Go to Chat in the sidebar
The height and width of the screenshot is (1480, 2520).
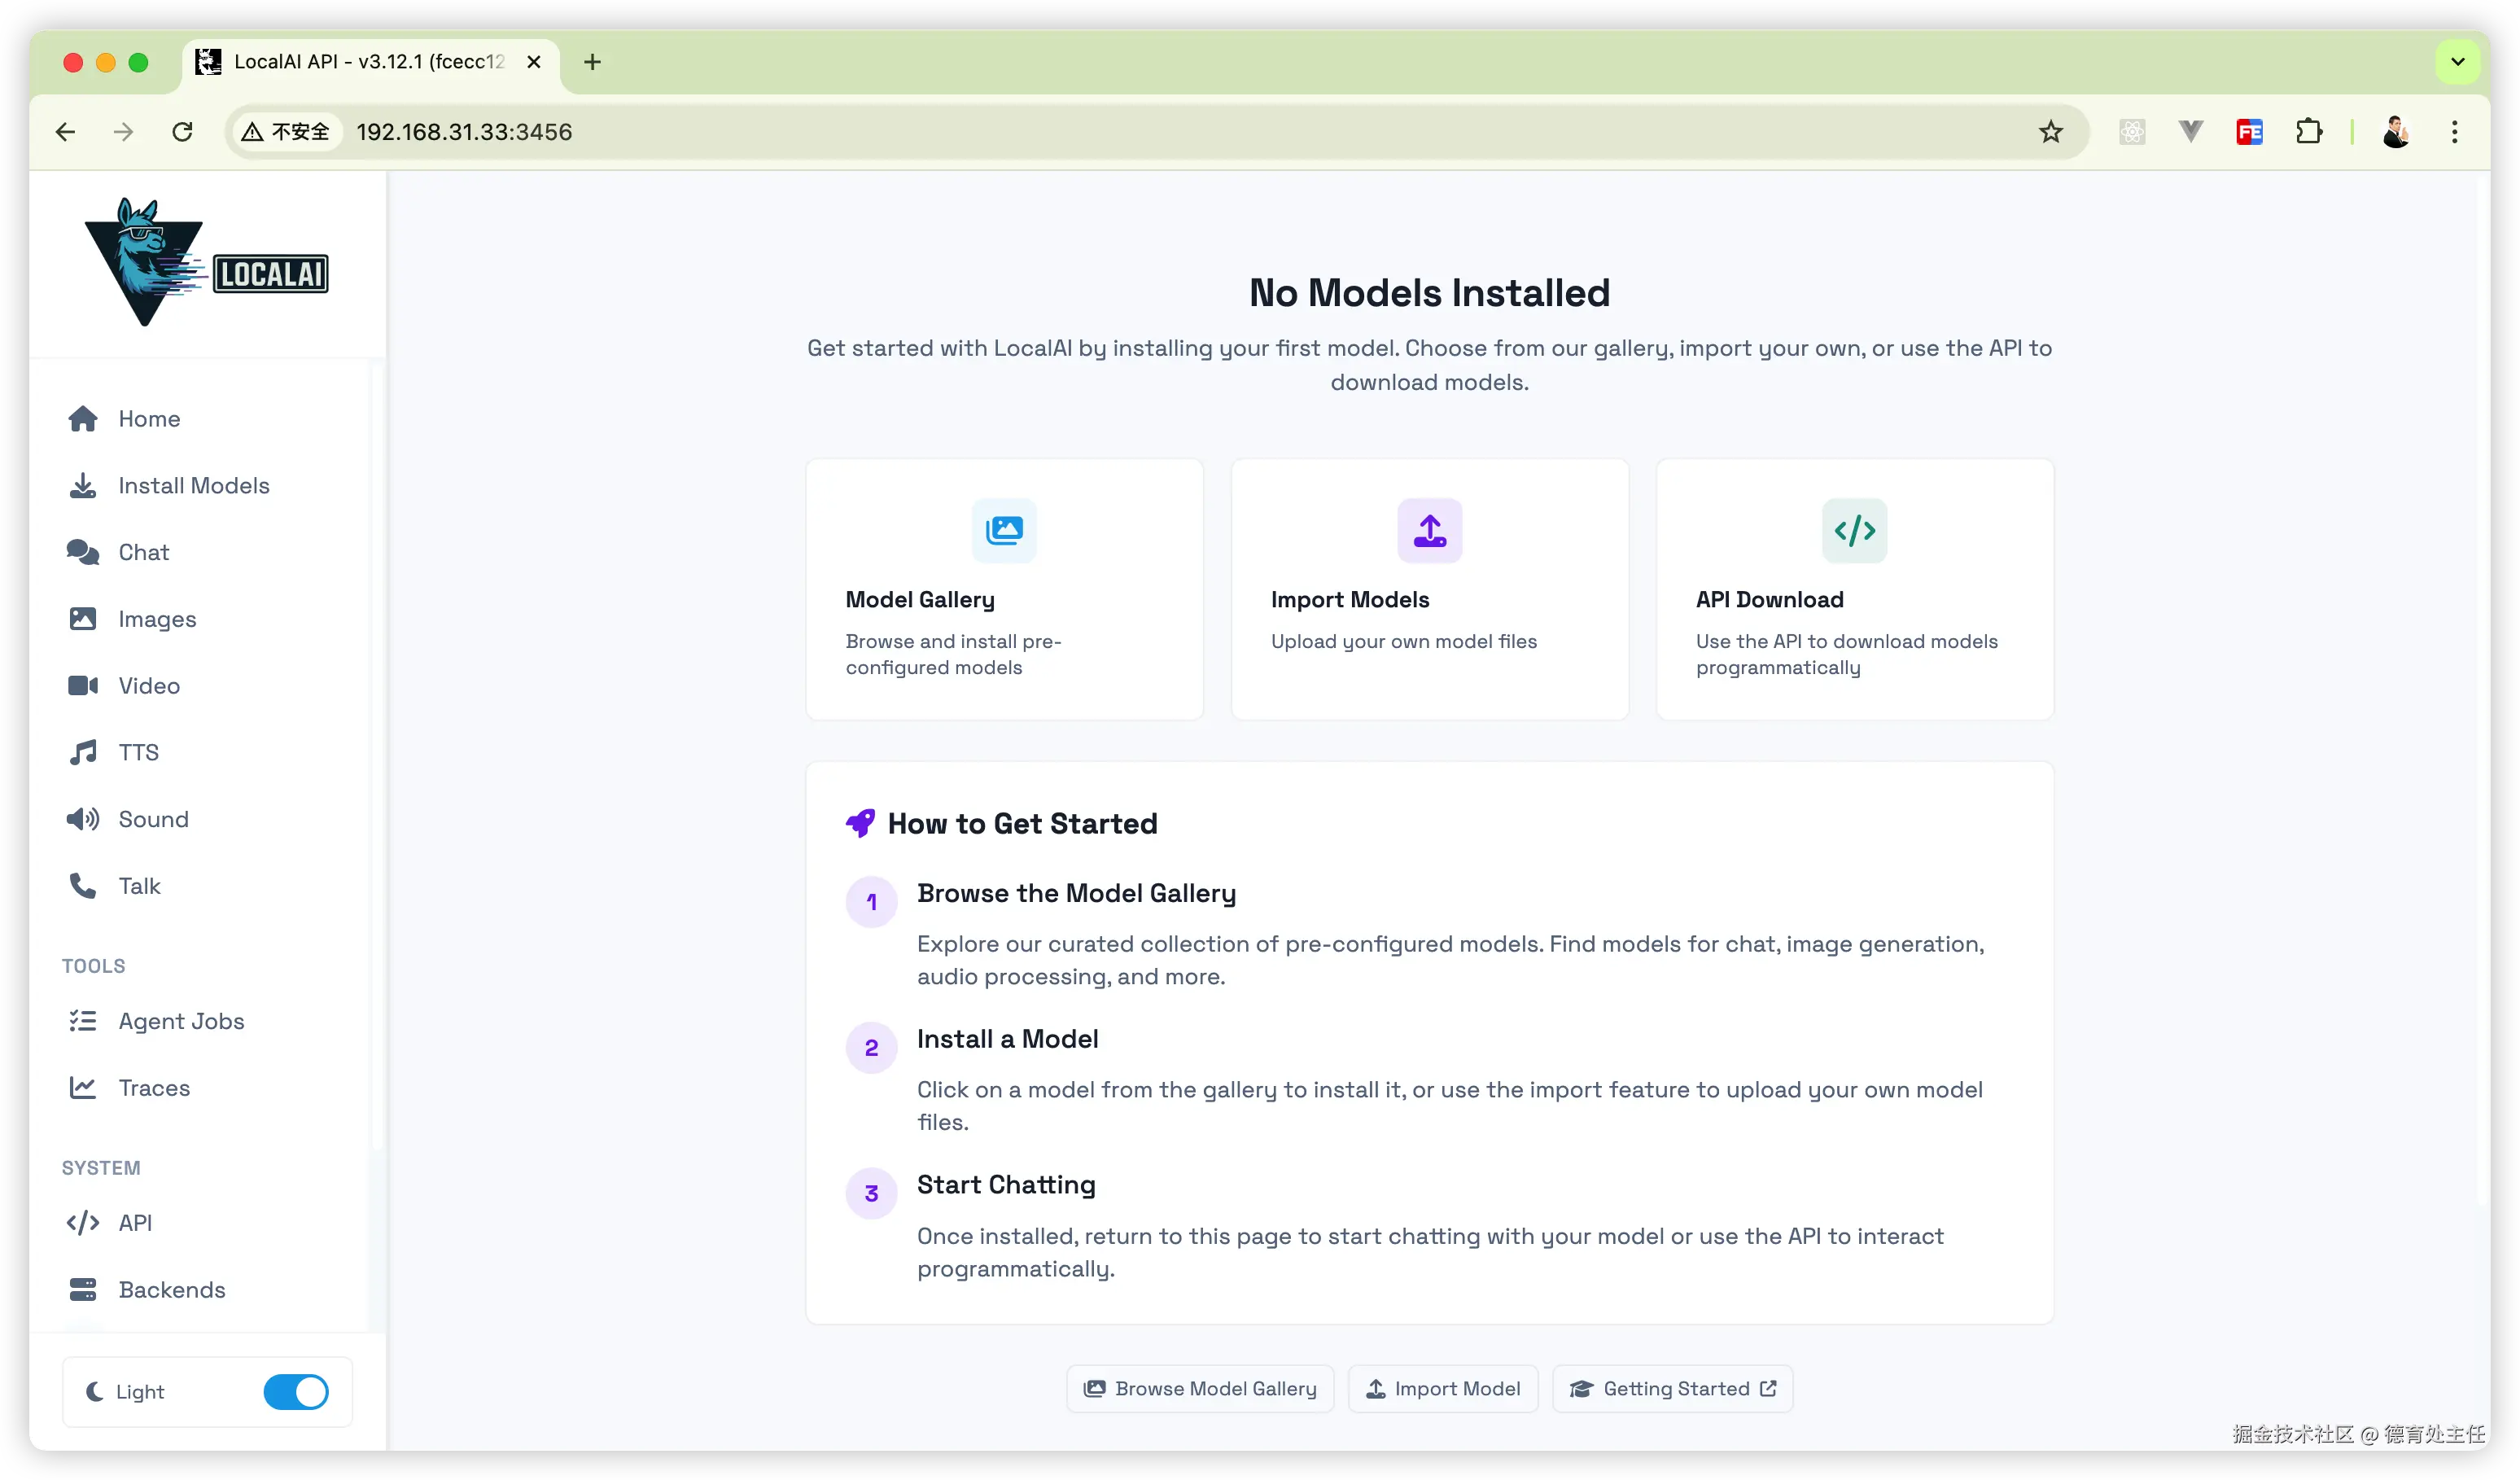point(143,552)
